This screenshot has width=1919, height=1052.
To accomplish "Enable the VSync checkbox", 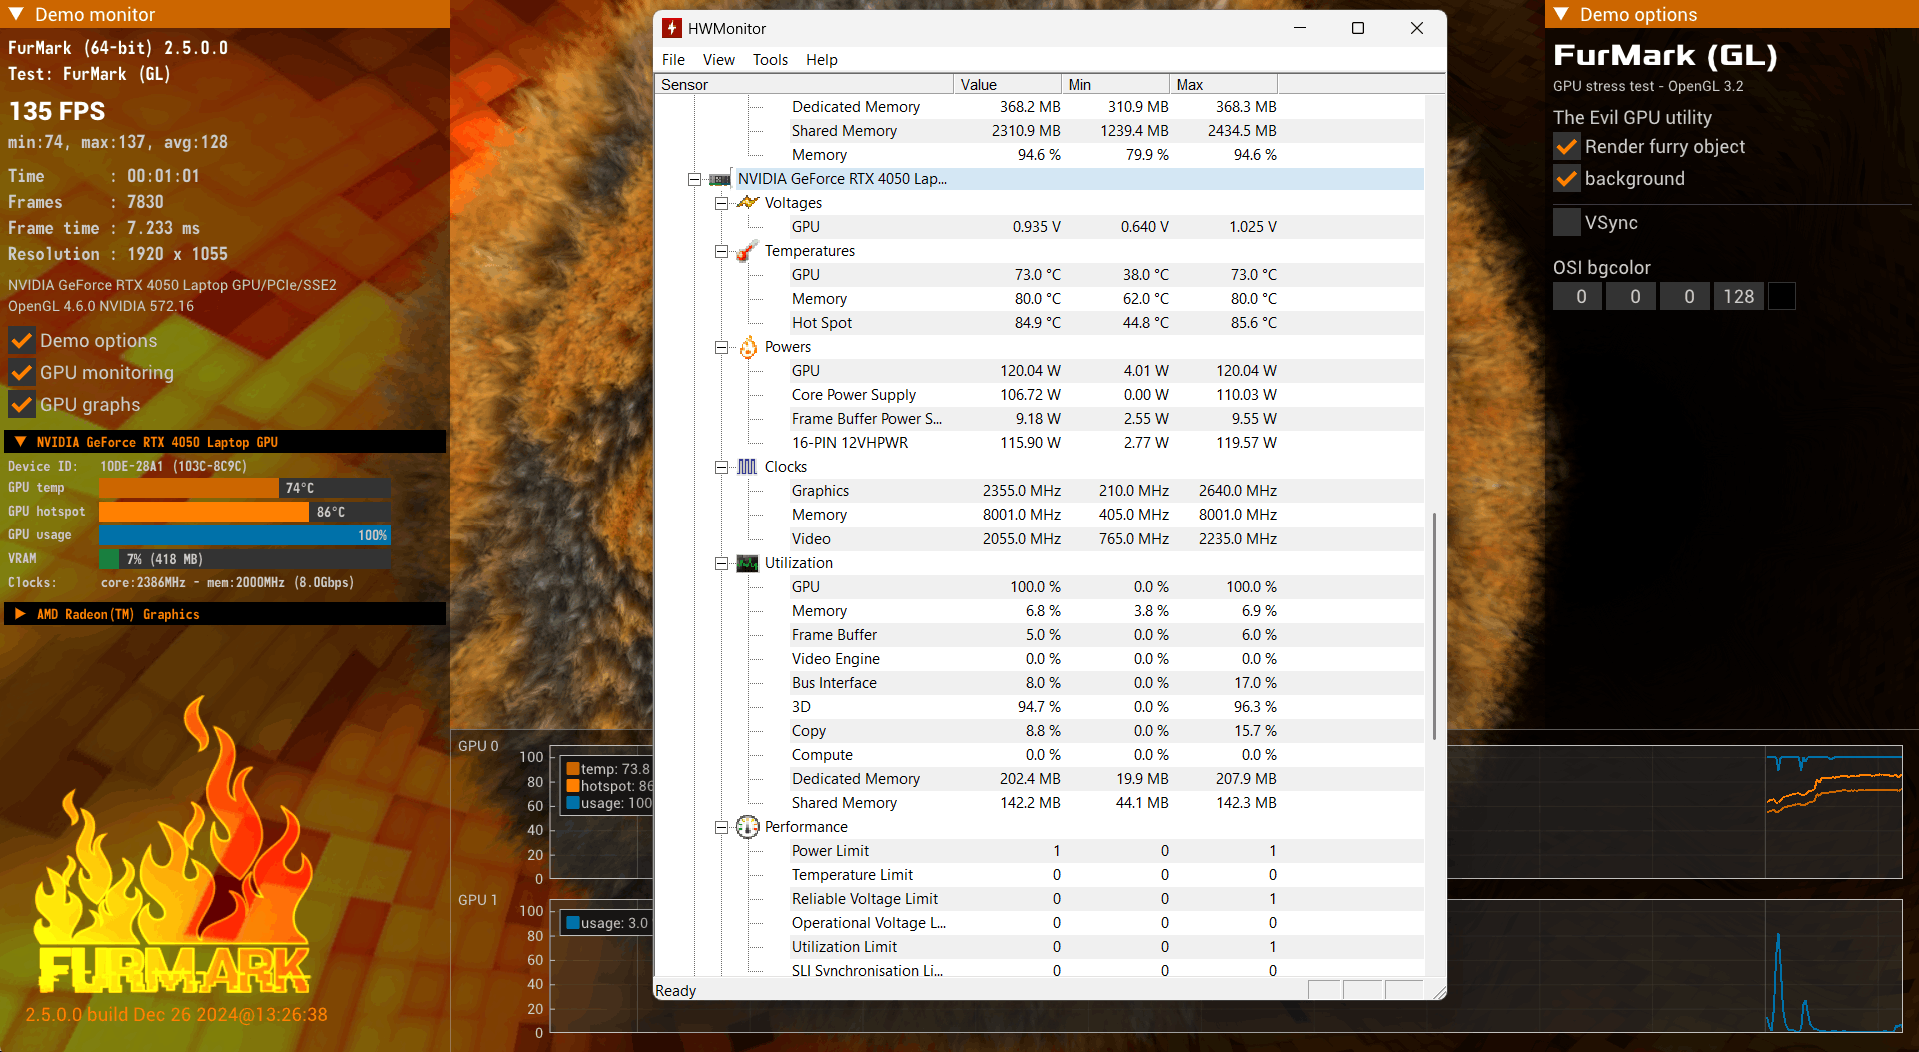I will click(1567, 222).
